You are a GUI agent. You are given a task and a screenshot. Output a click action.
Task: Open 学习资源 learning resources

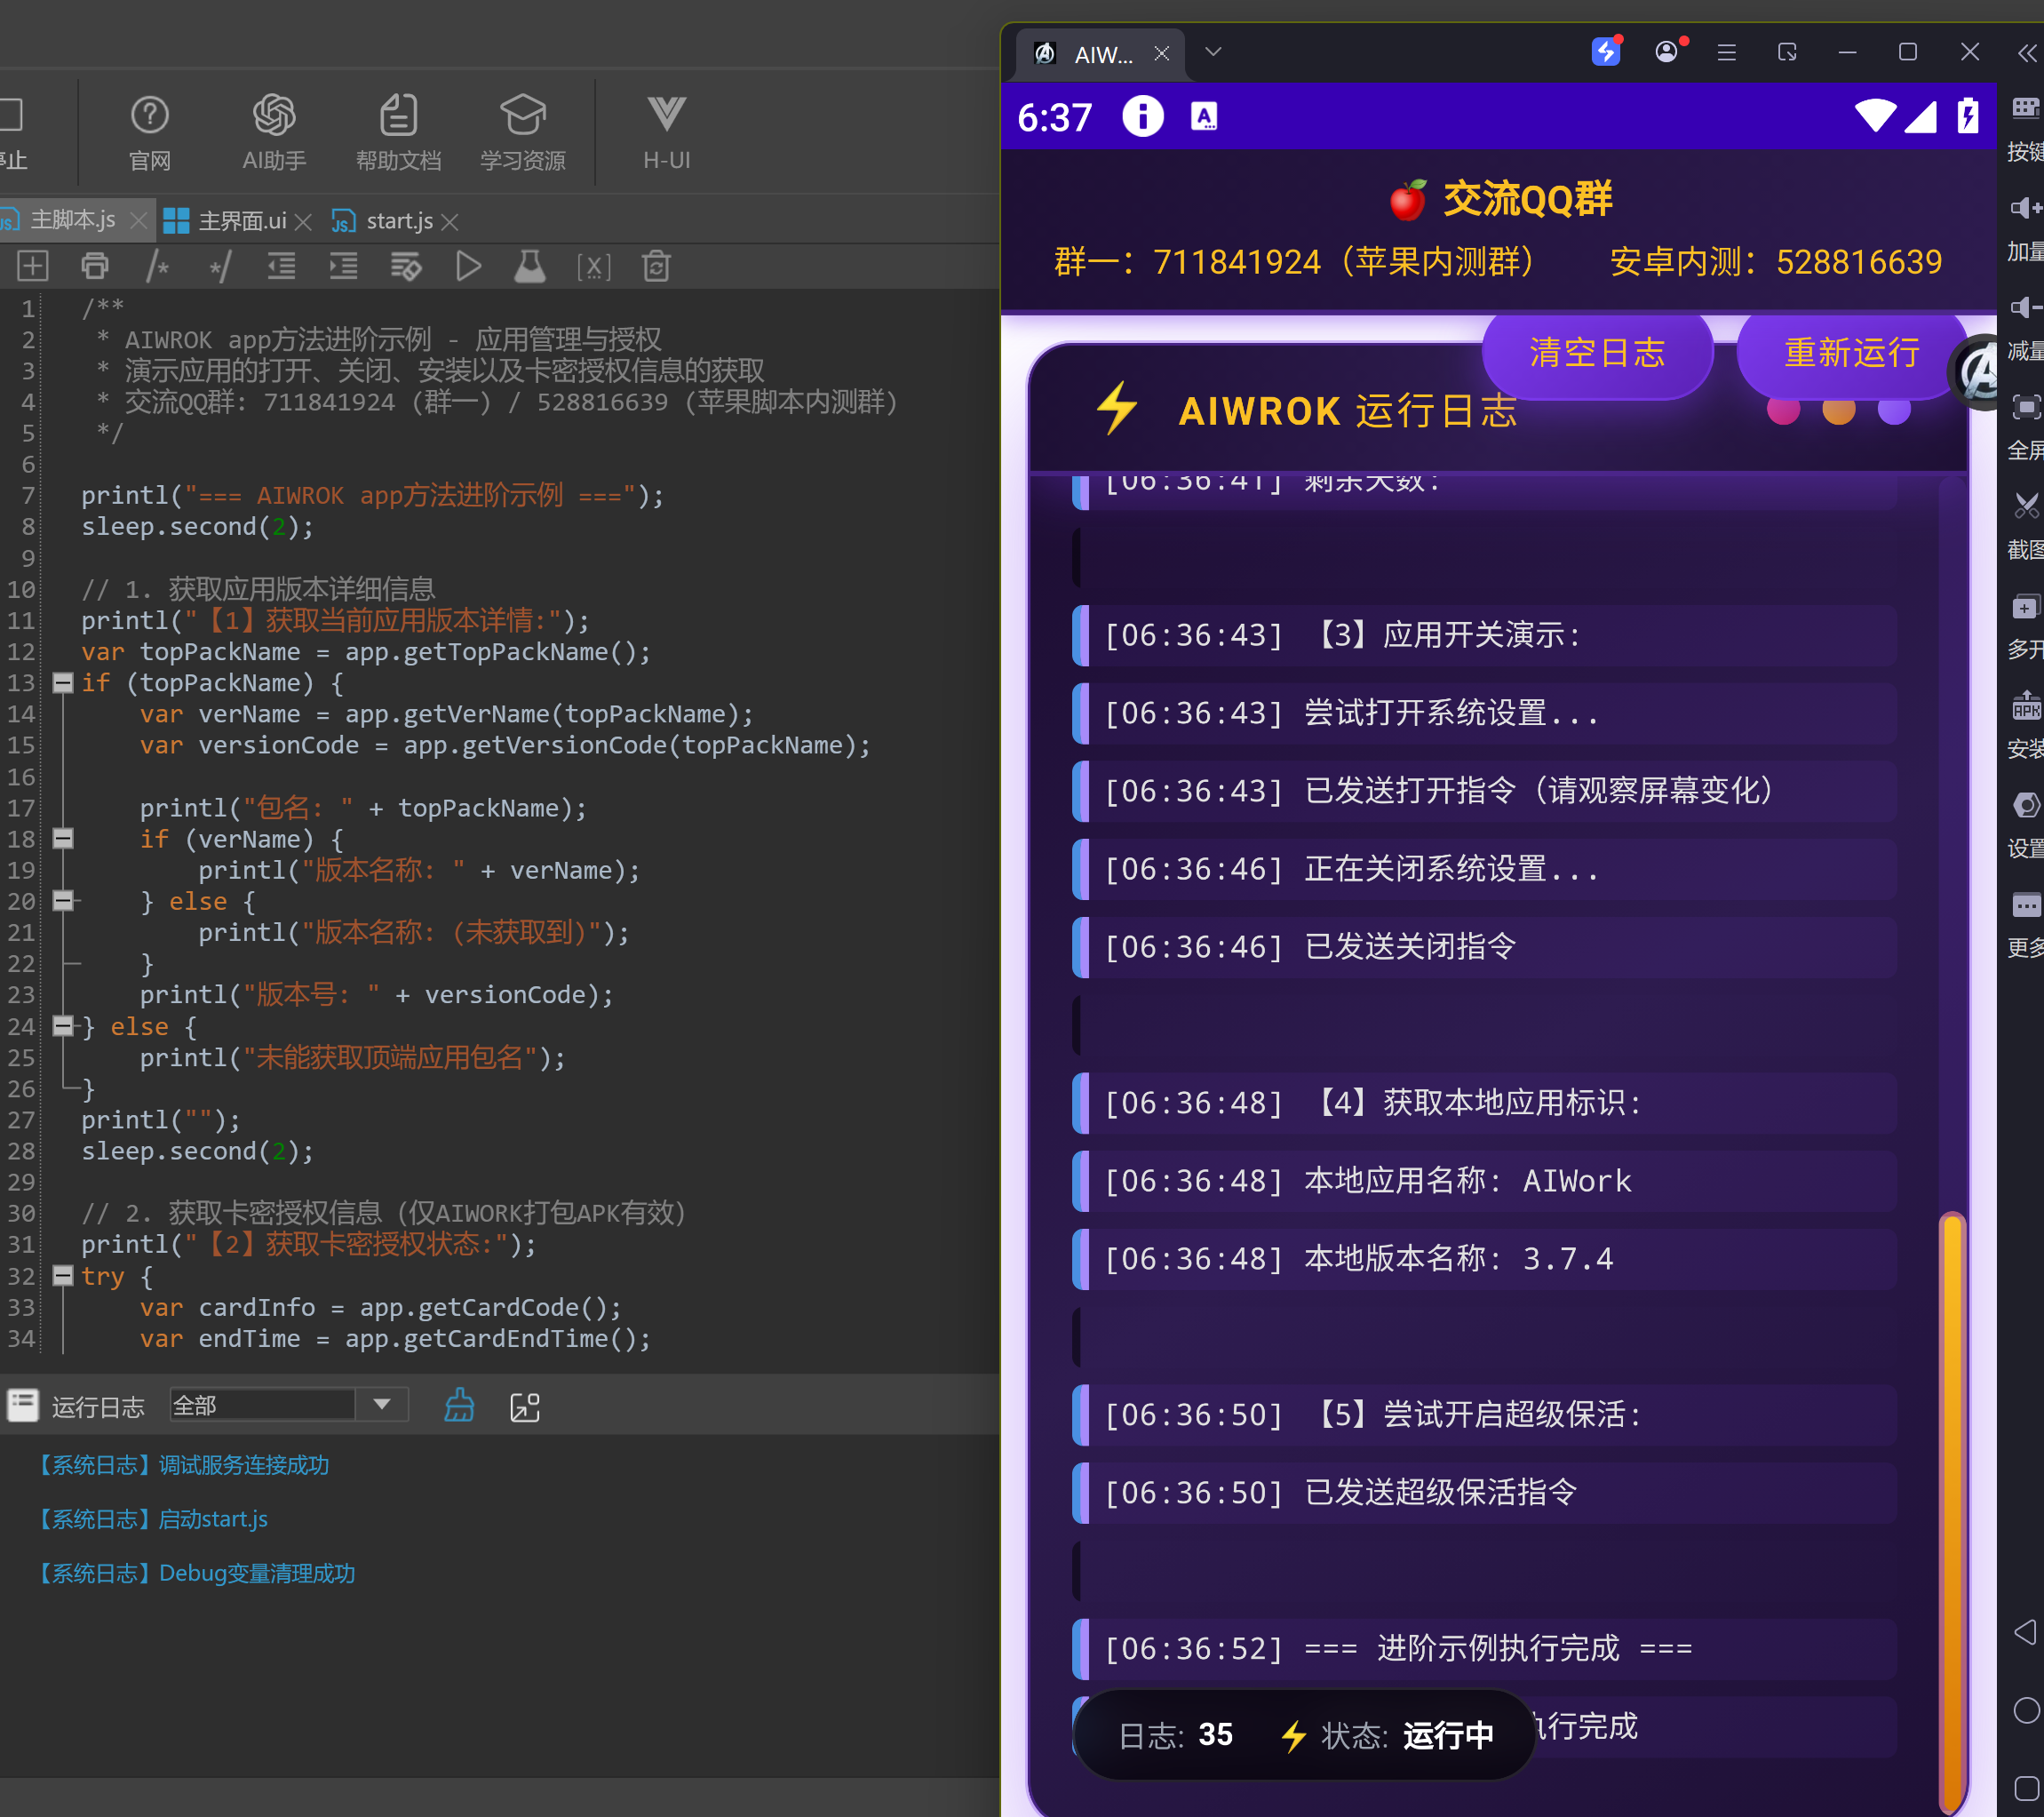tap(522, 133)
